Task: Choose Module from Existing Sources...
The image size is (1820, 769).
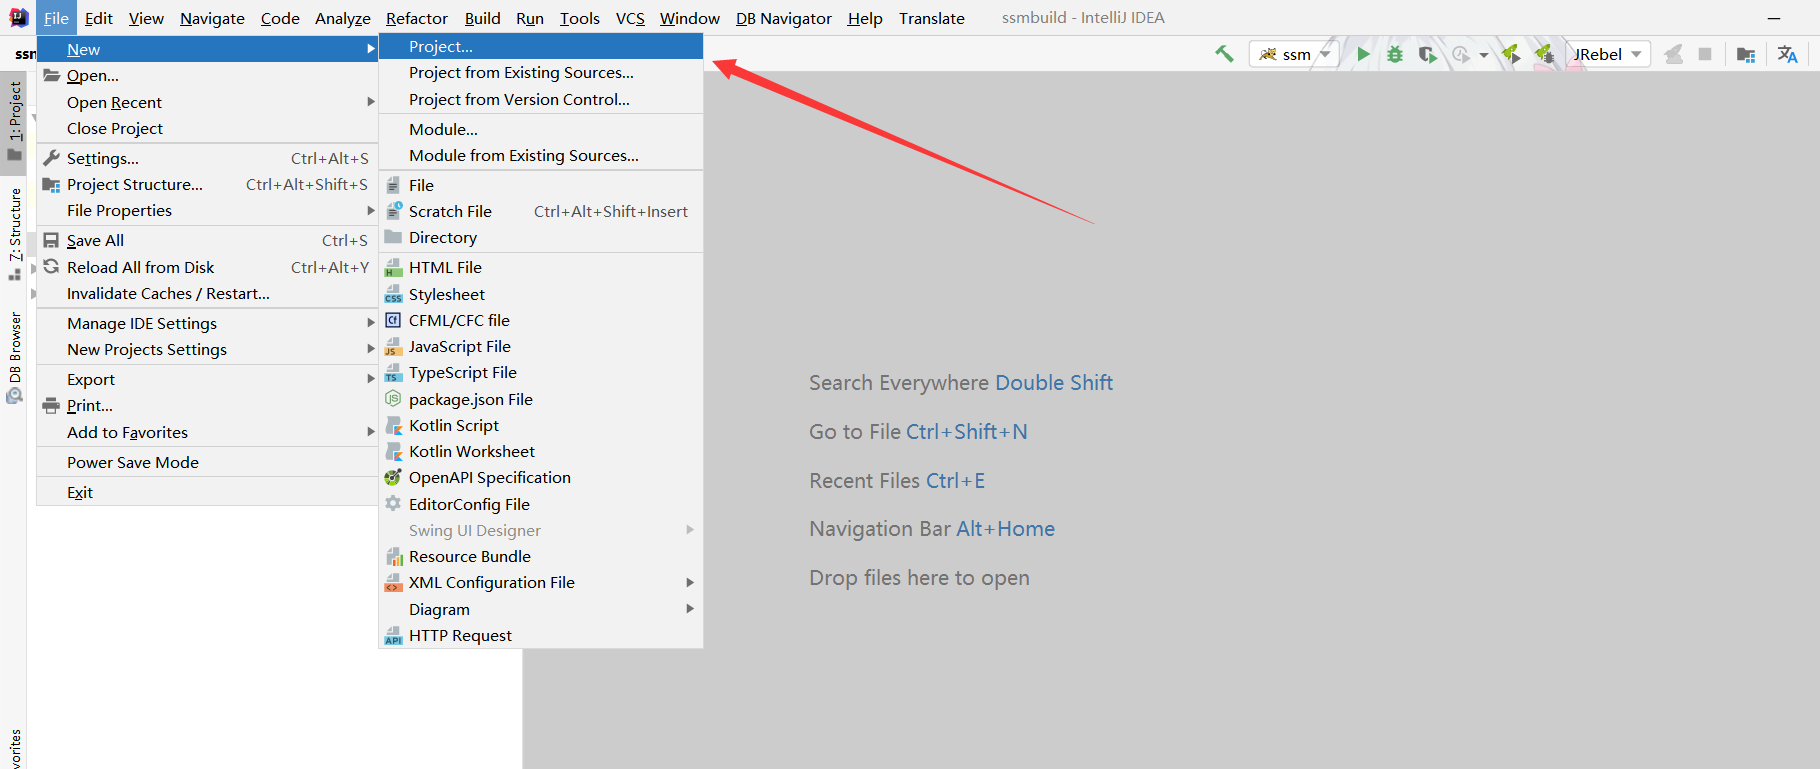Action: pos(541,155)
